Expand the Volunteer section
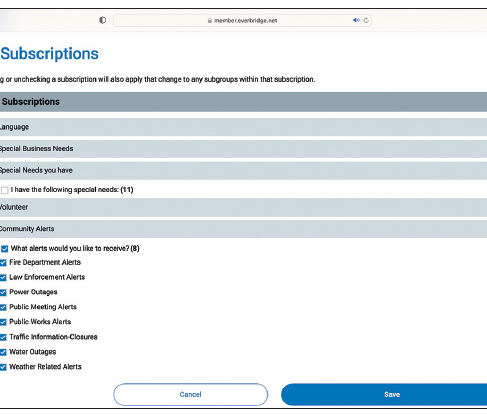487x415 pixels. pos(243,207)
